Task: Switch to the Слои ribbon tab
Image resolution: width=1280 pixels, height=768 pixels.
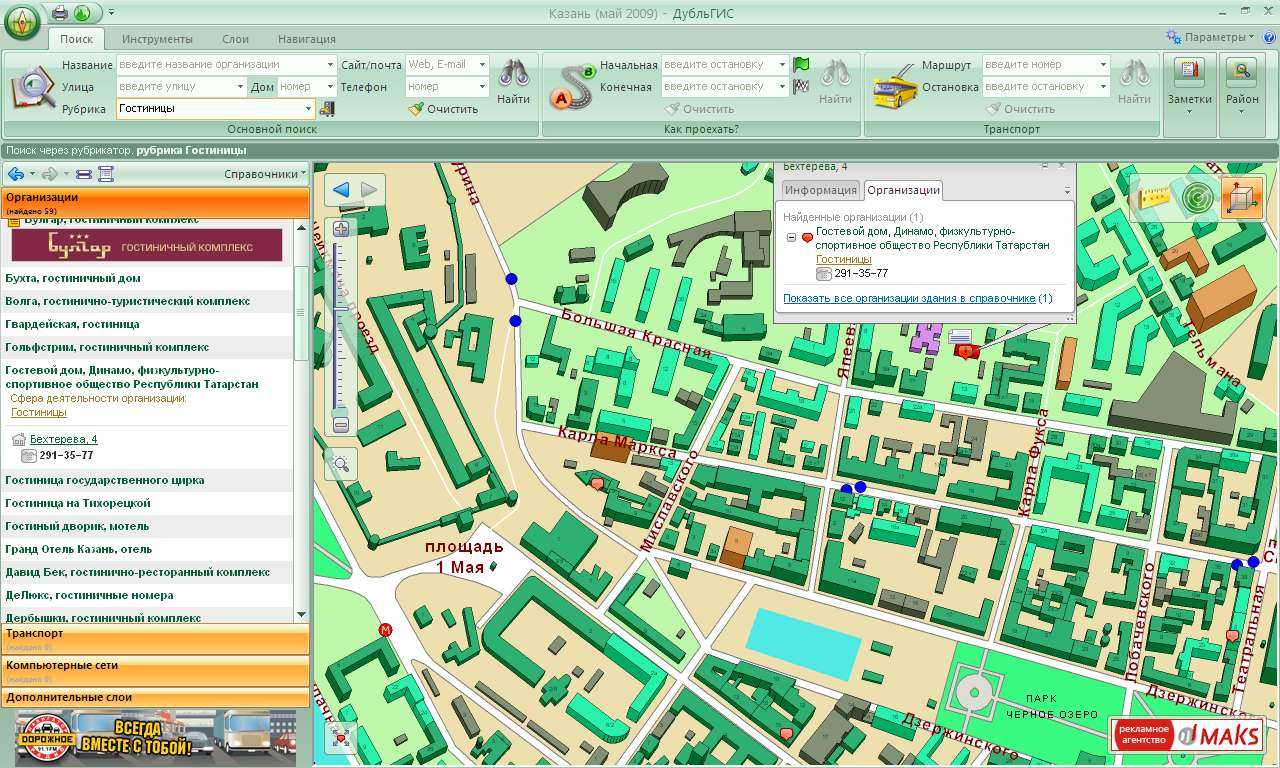Action: point(235,39)
